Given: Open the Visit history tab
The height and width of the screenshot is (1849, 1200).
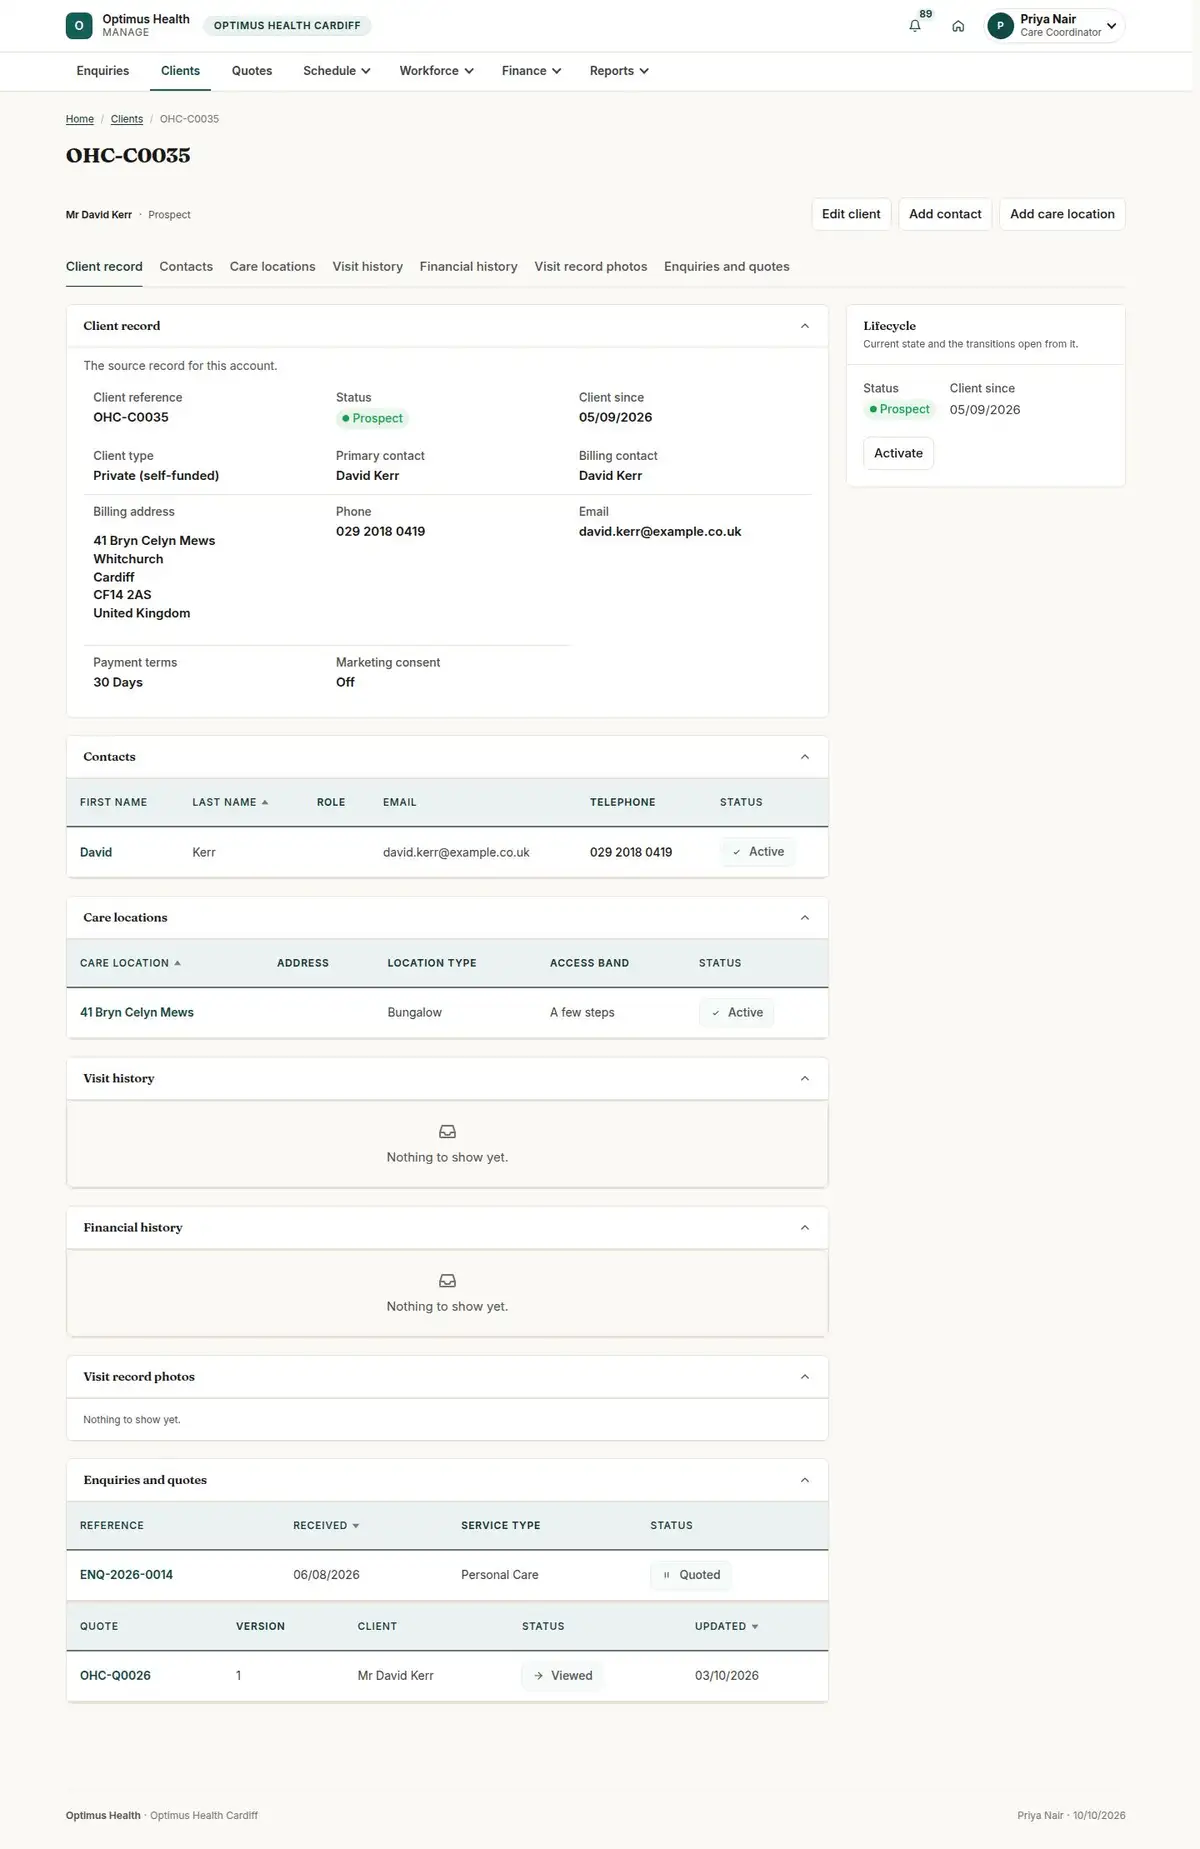Looking at the screenshot, I should click(368, 267).
